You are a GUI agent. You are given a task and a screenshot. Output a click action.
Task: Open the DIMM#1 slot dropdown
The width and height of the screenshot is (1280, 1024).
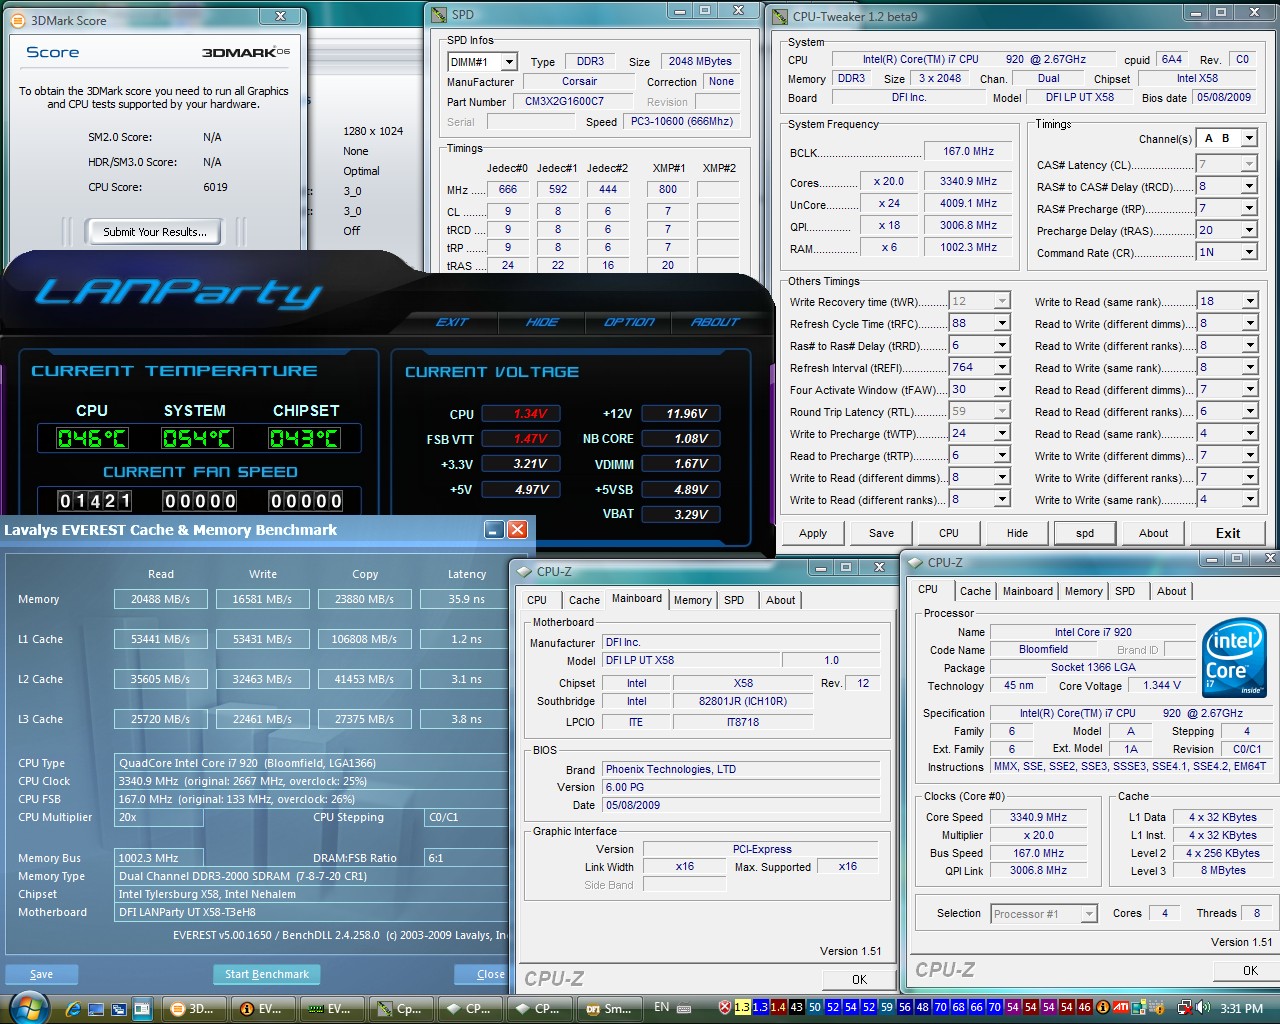click(x=509, y=62)
